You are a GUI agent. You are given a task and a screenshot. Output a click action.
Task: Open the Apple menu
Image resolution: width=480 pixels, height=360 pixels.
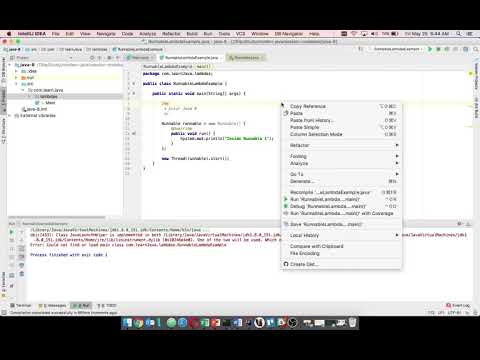(x=9, y=34)
